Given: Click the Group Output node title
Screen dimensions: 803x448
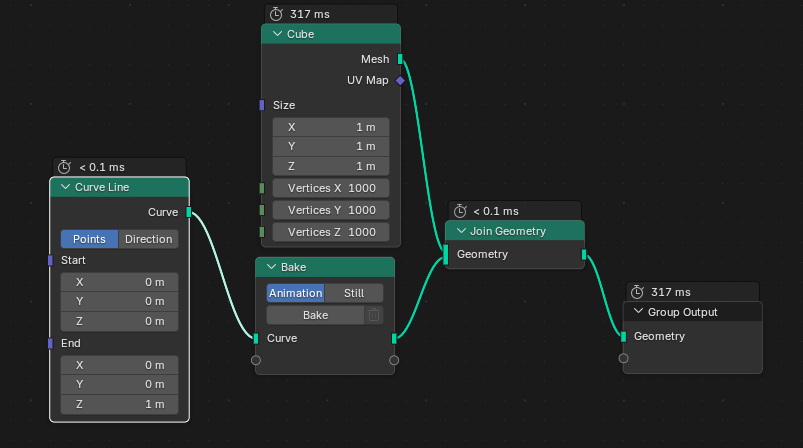Looking at the screenshot, I should point(682,312).
